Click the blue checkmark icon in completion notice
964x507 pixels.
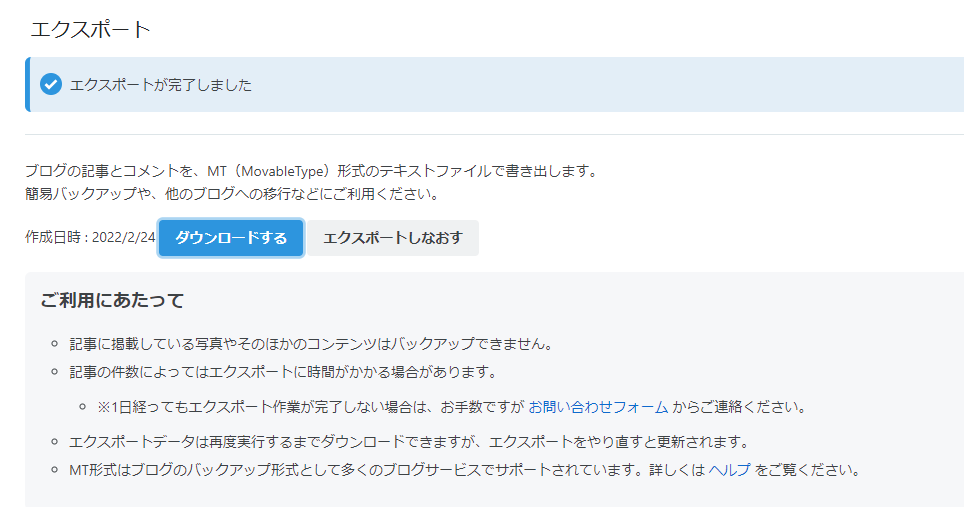[51, 84]
